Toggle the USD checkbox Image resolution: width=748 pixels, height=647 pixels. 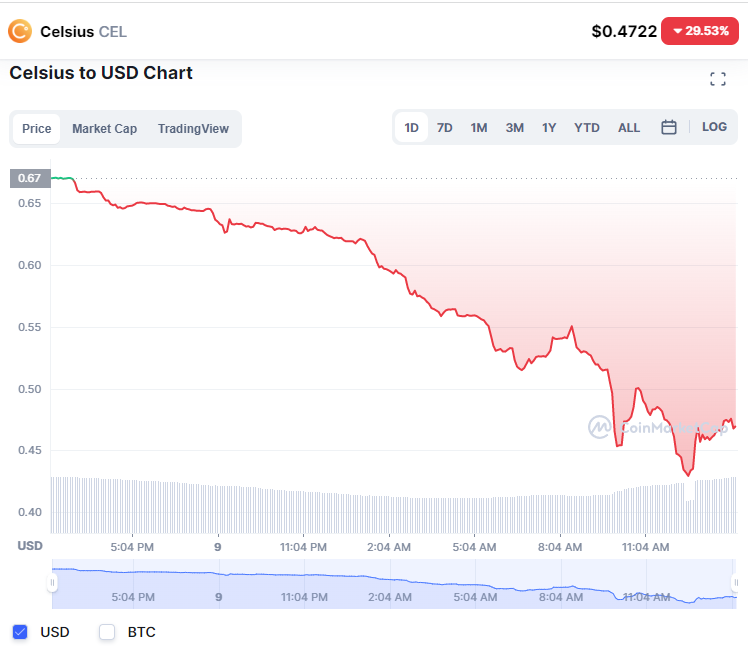click(21, 632)
